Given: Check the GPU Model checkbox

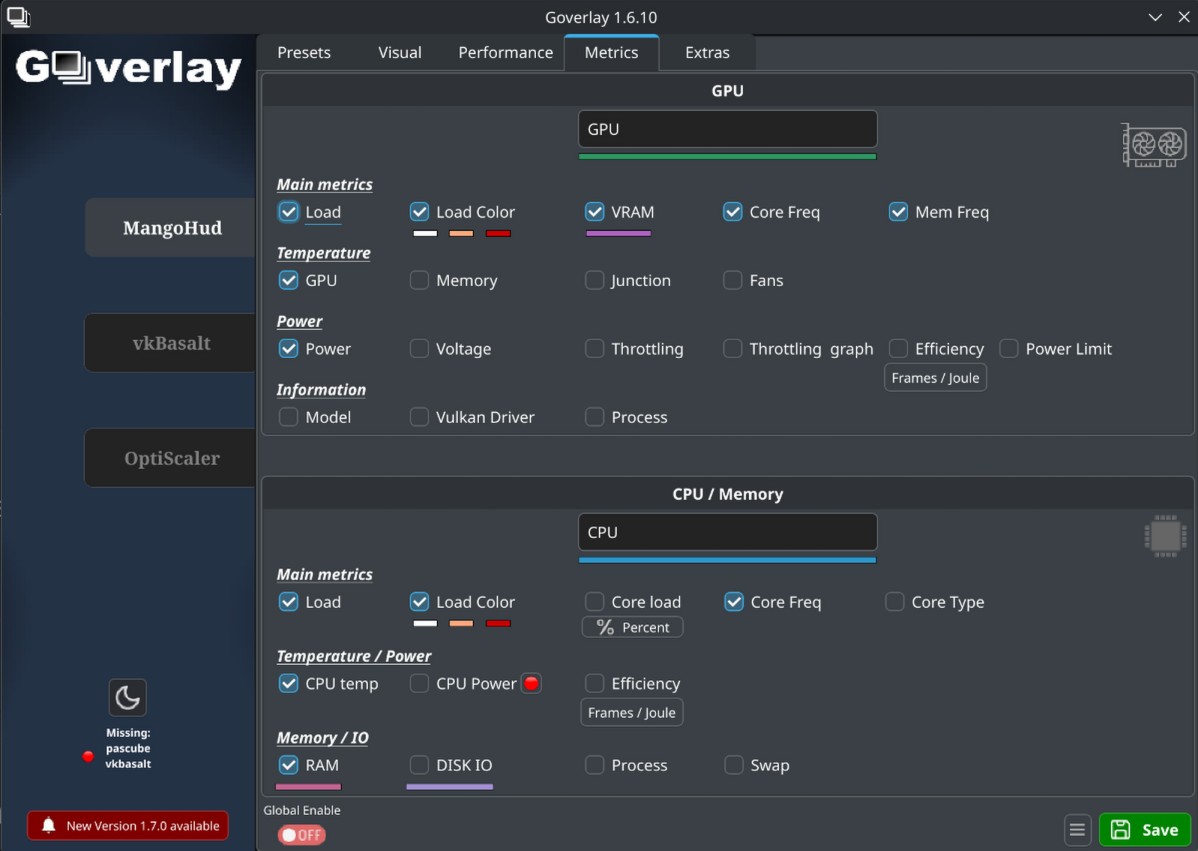Looking at the screenshot, I should tap(288, 417).
